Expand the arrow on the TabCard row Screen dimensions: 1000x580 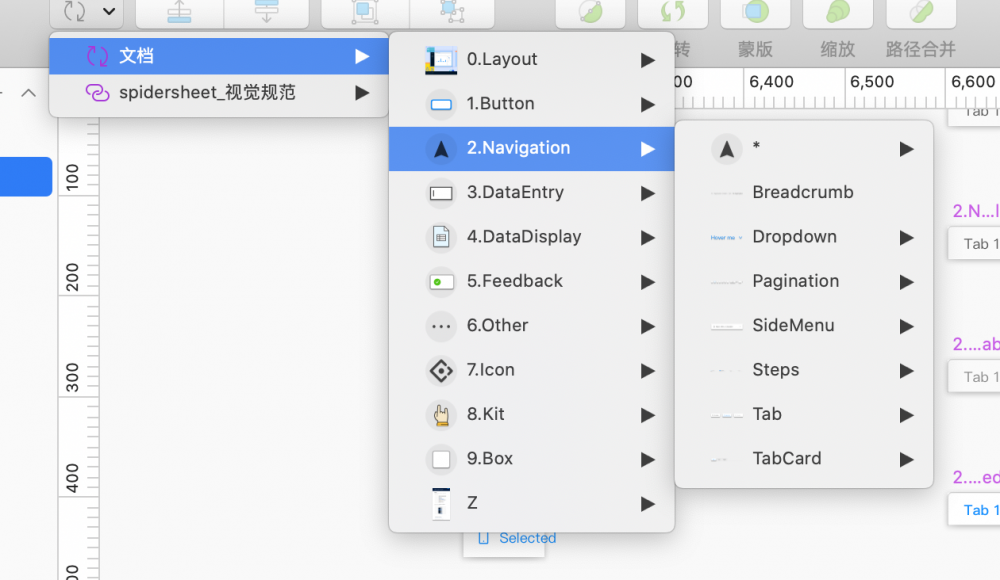pyautogui.click(x=906, y=459)
